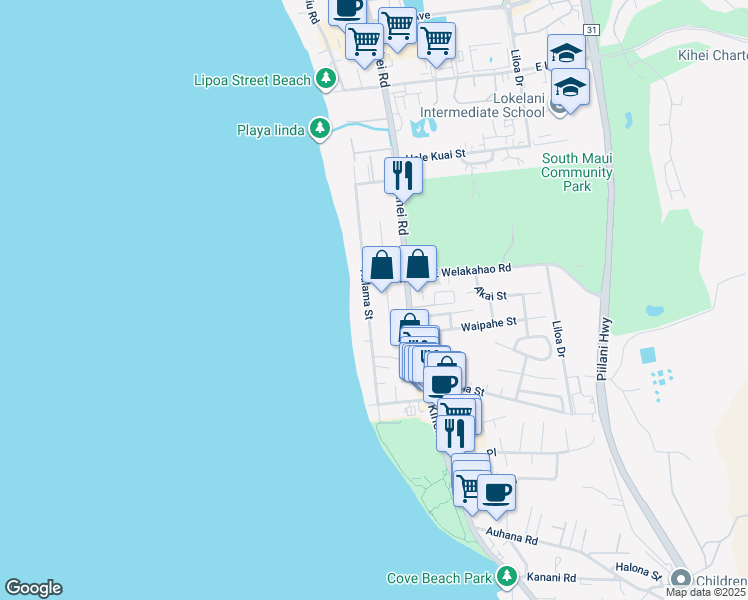Select the Kalama St label
Screen dimensions: 748x600
(366, 295)
